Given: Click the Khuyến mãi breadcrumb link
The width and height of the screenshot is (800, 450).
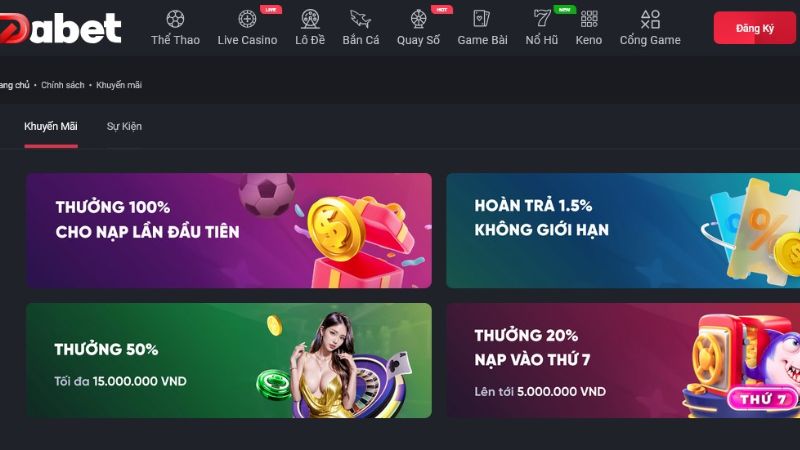Looking at the screenshot, I should point(119,85).
